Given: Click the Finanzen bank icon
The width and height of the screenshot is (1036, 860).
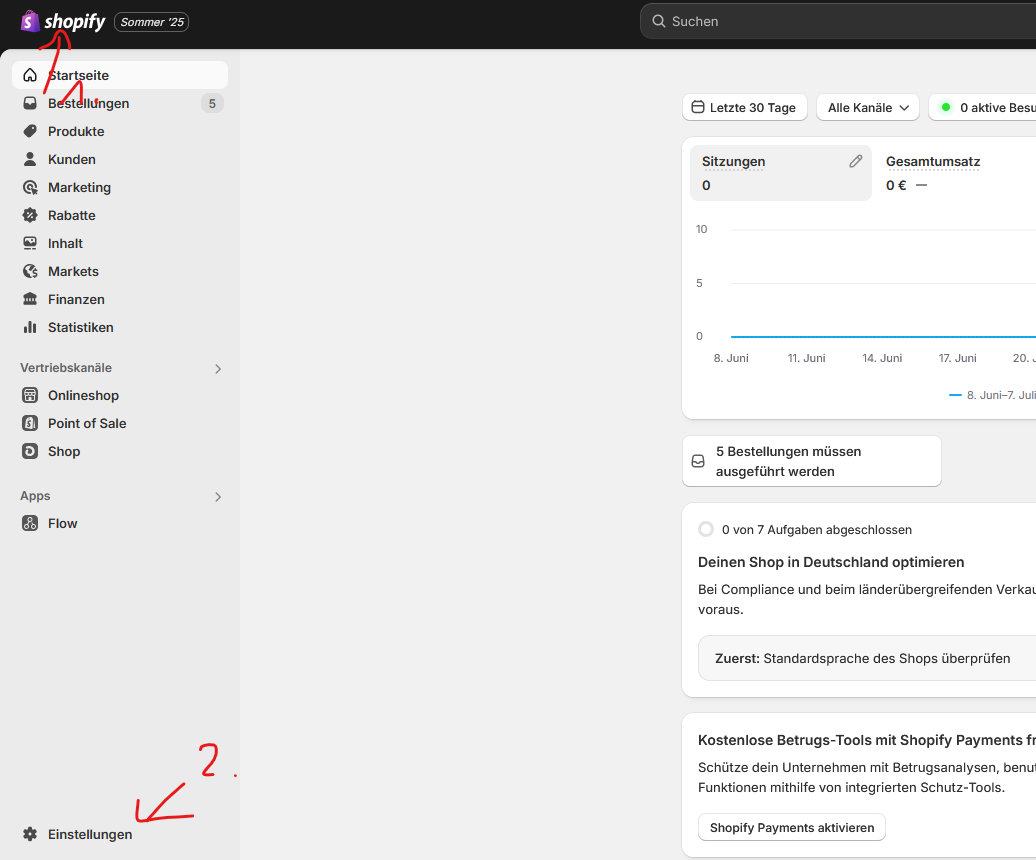Looking at the screenshot, I should (30, 299).
